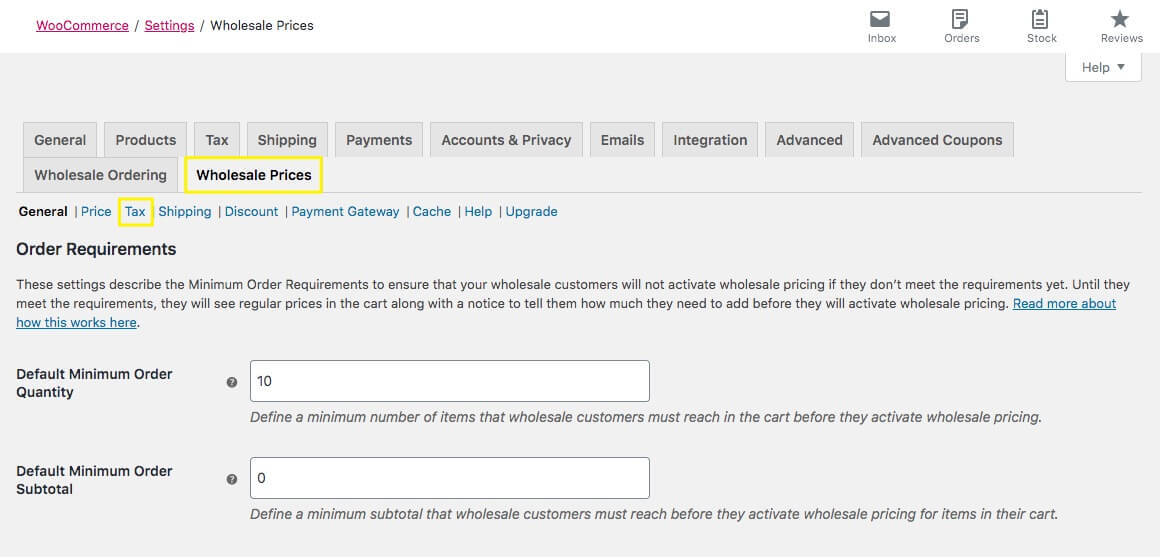Click WooCommerce breadcrumb link
Image resolution: width=1160 pixels, height=557 pixels.
click(82, 25)
